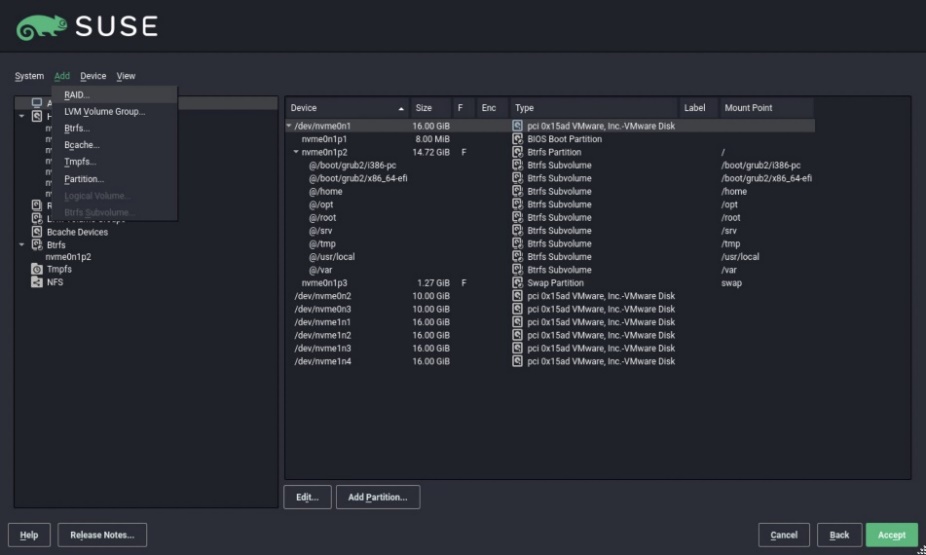Collapse the Hard Disks tree node arrow

tap(22, 116)
